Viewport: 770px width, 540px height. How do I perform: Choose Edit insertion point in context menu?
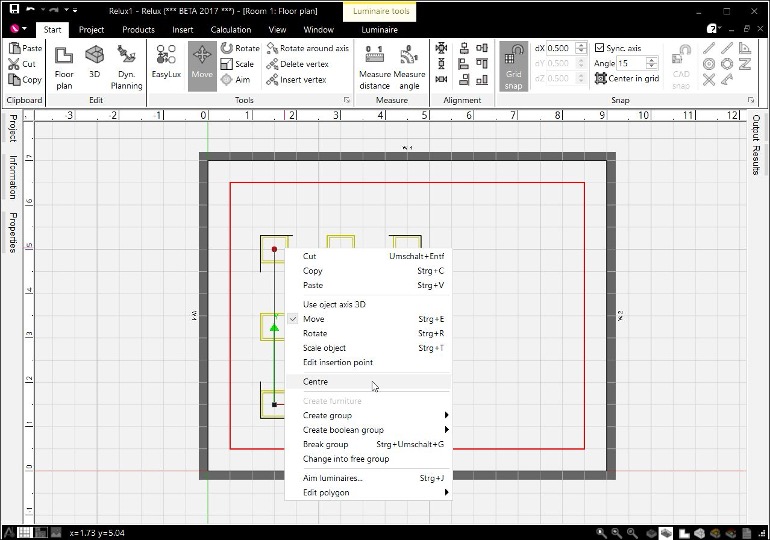(x=368, y=362)
